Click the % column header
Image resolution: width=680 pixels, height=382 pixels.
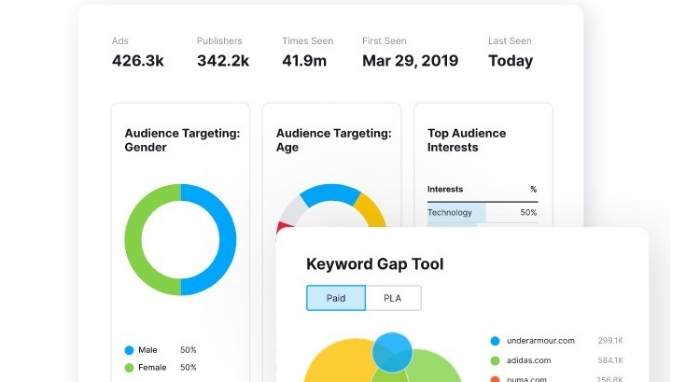pyautogui.click(x=533, y=189)
